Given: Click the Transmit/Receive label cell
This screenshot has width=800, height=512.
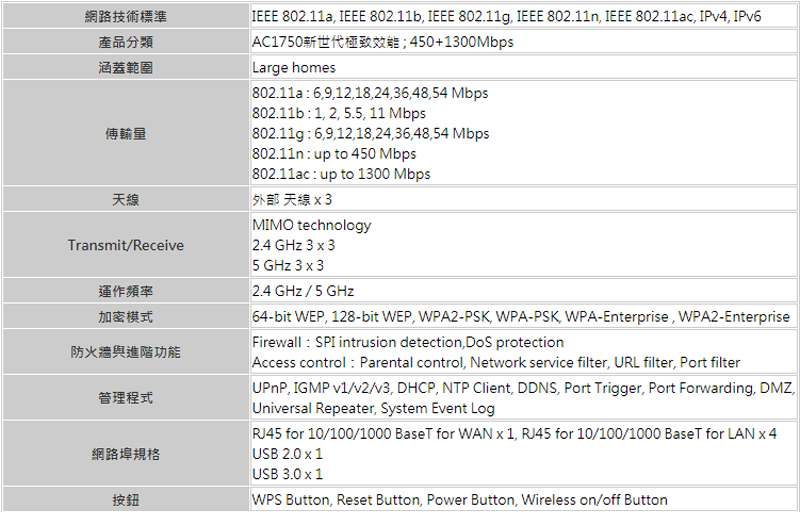Looking at the screenshot, I should [x=126, y=245].
